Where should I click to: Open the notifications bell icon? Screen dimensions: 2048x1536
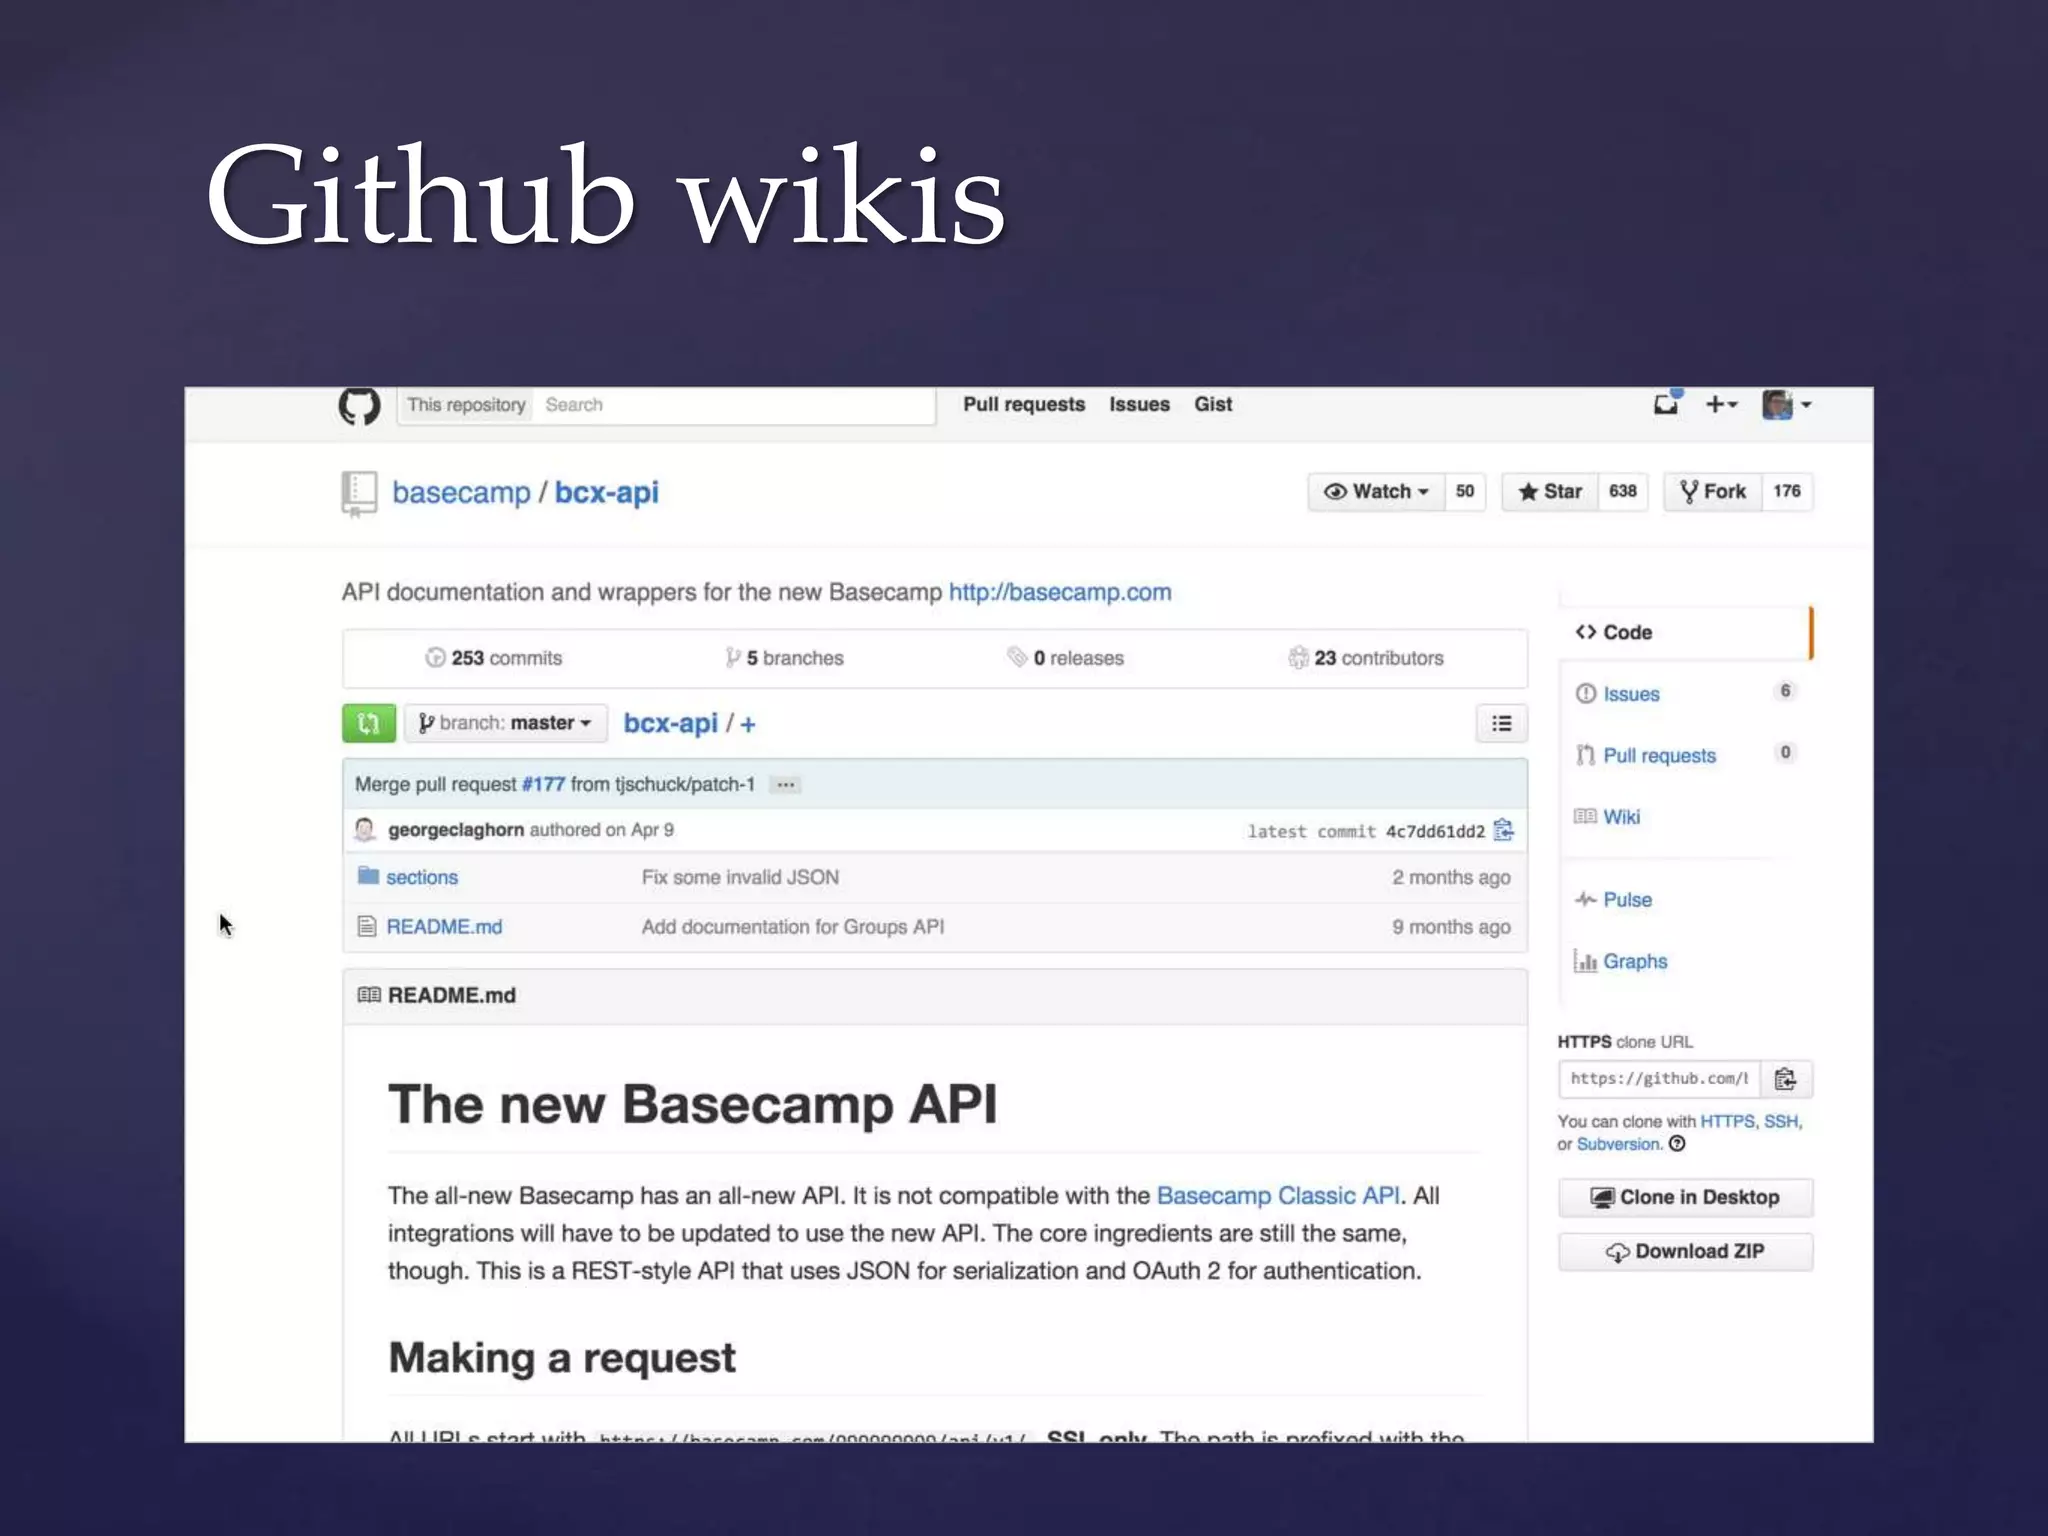(x=1666, y=404)
